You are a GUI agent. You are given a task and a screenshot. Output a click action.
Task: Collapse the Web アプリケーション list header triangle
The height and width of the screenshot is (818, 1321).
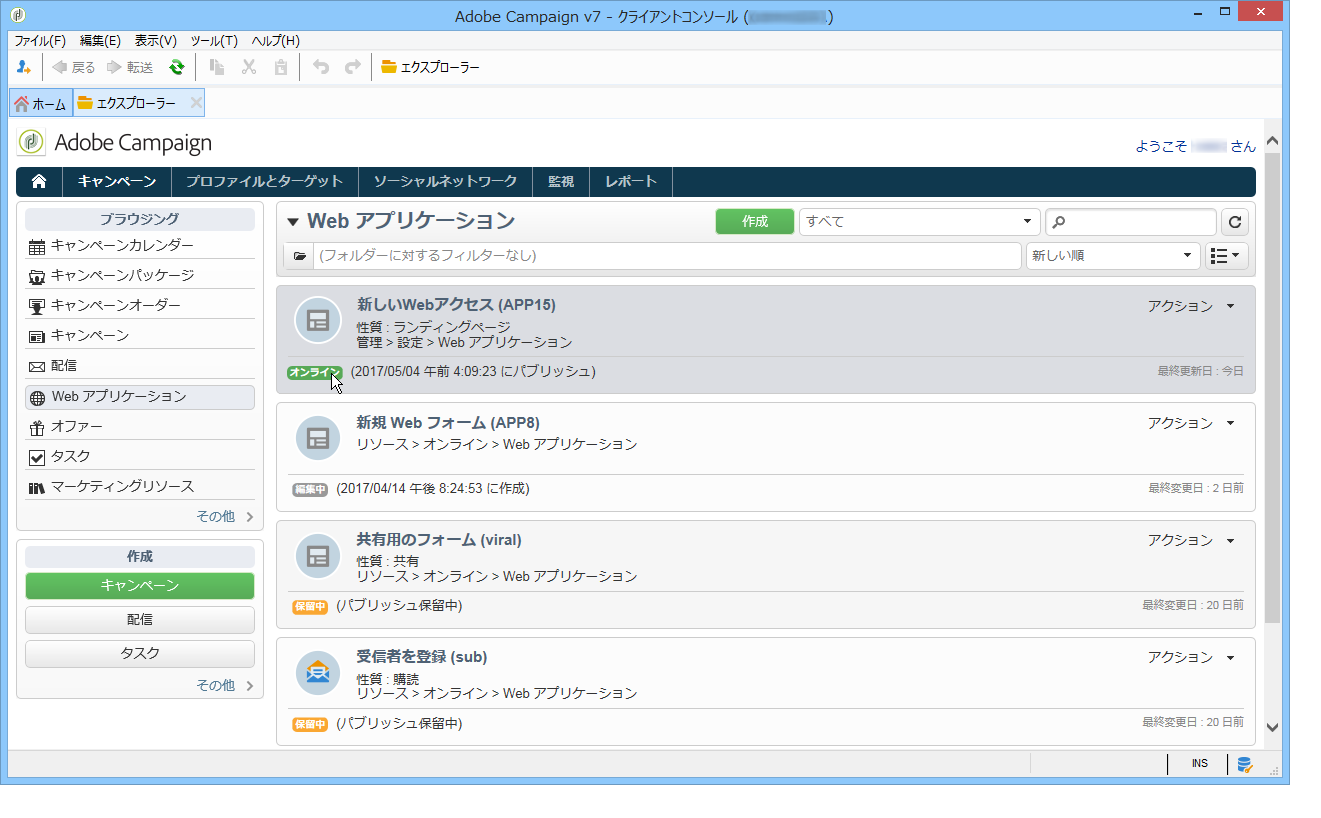click(x=292, y=222)
